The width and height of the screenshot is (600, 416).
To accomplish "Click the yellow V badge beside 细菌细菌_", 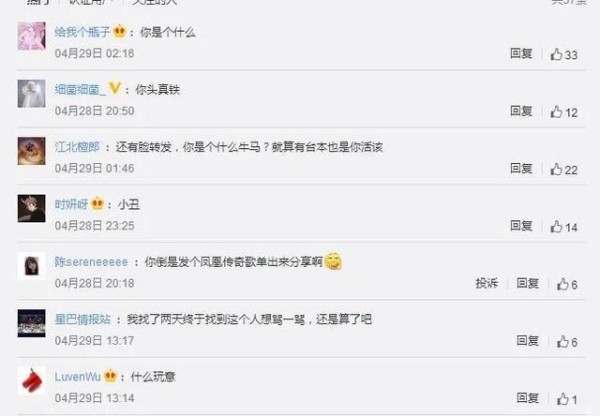I will [114, 88].
